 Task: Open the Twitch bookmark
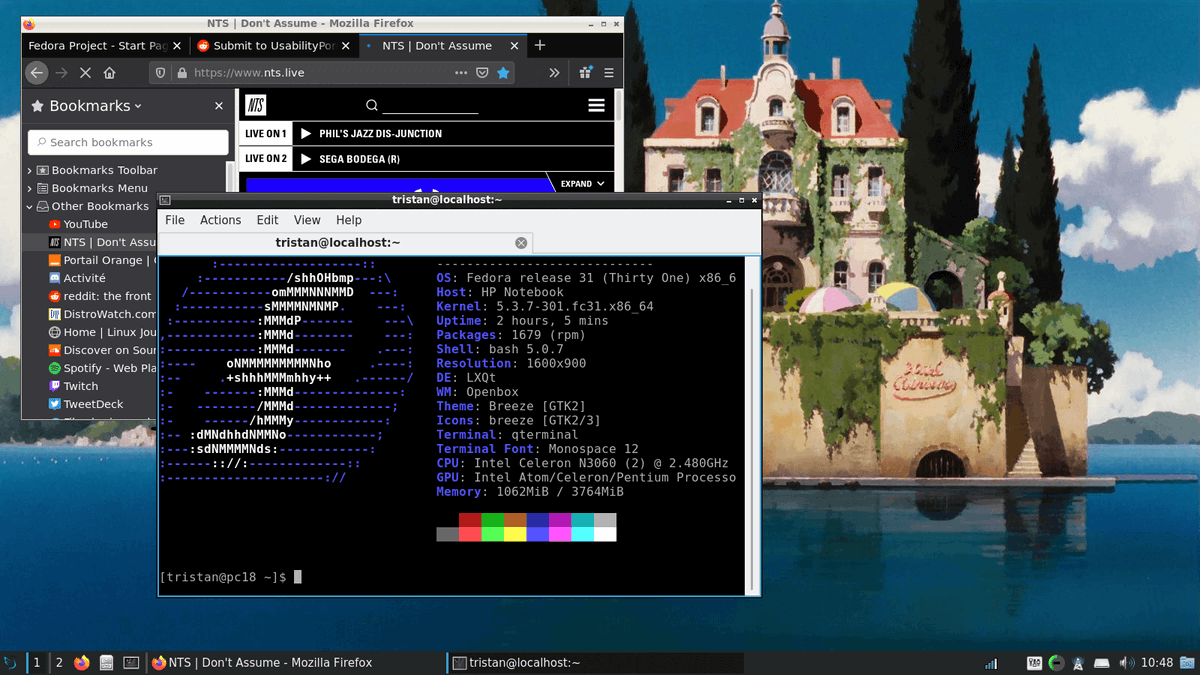click(x=73, y=386)
